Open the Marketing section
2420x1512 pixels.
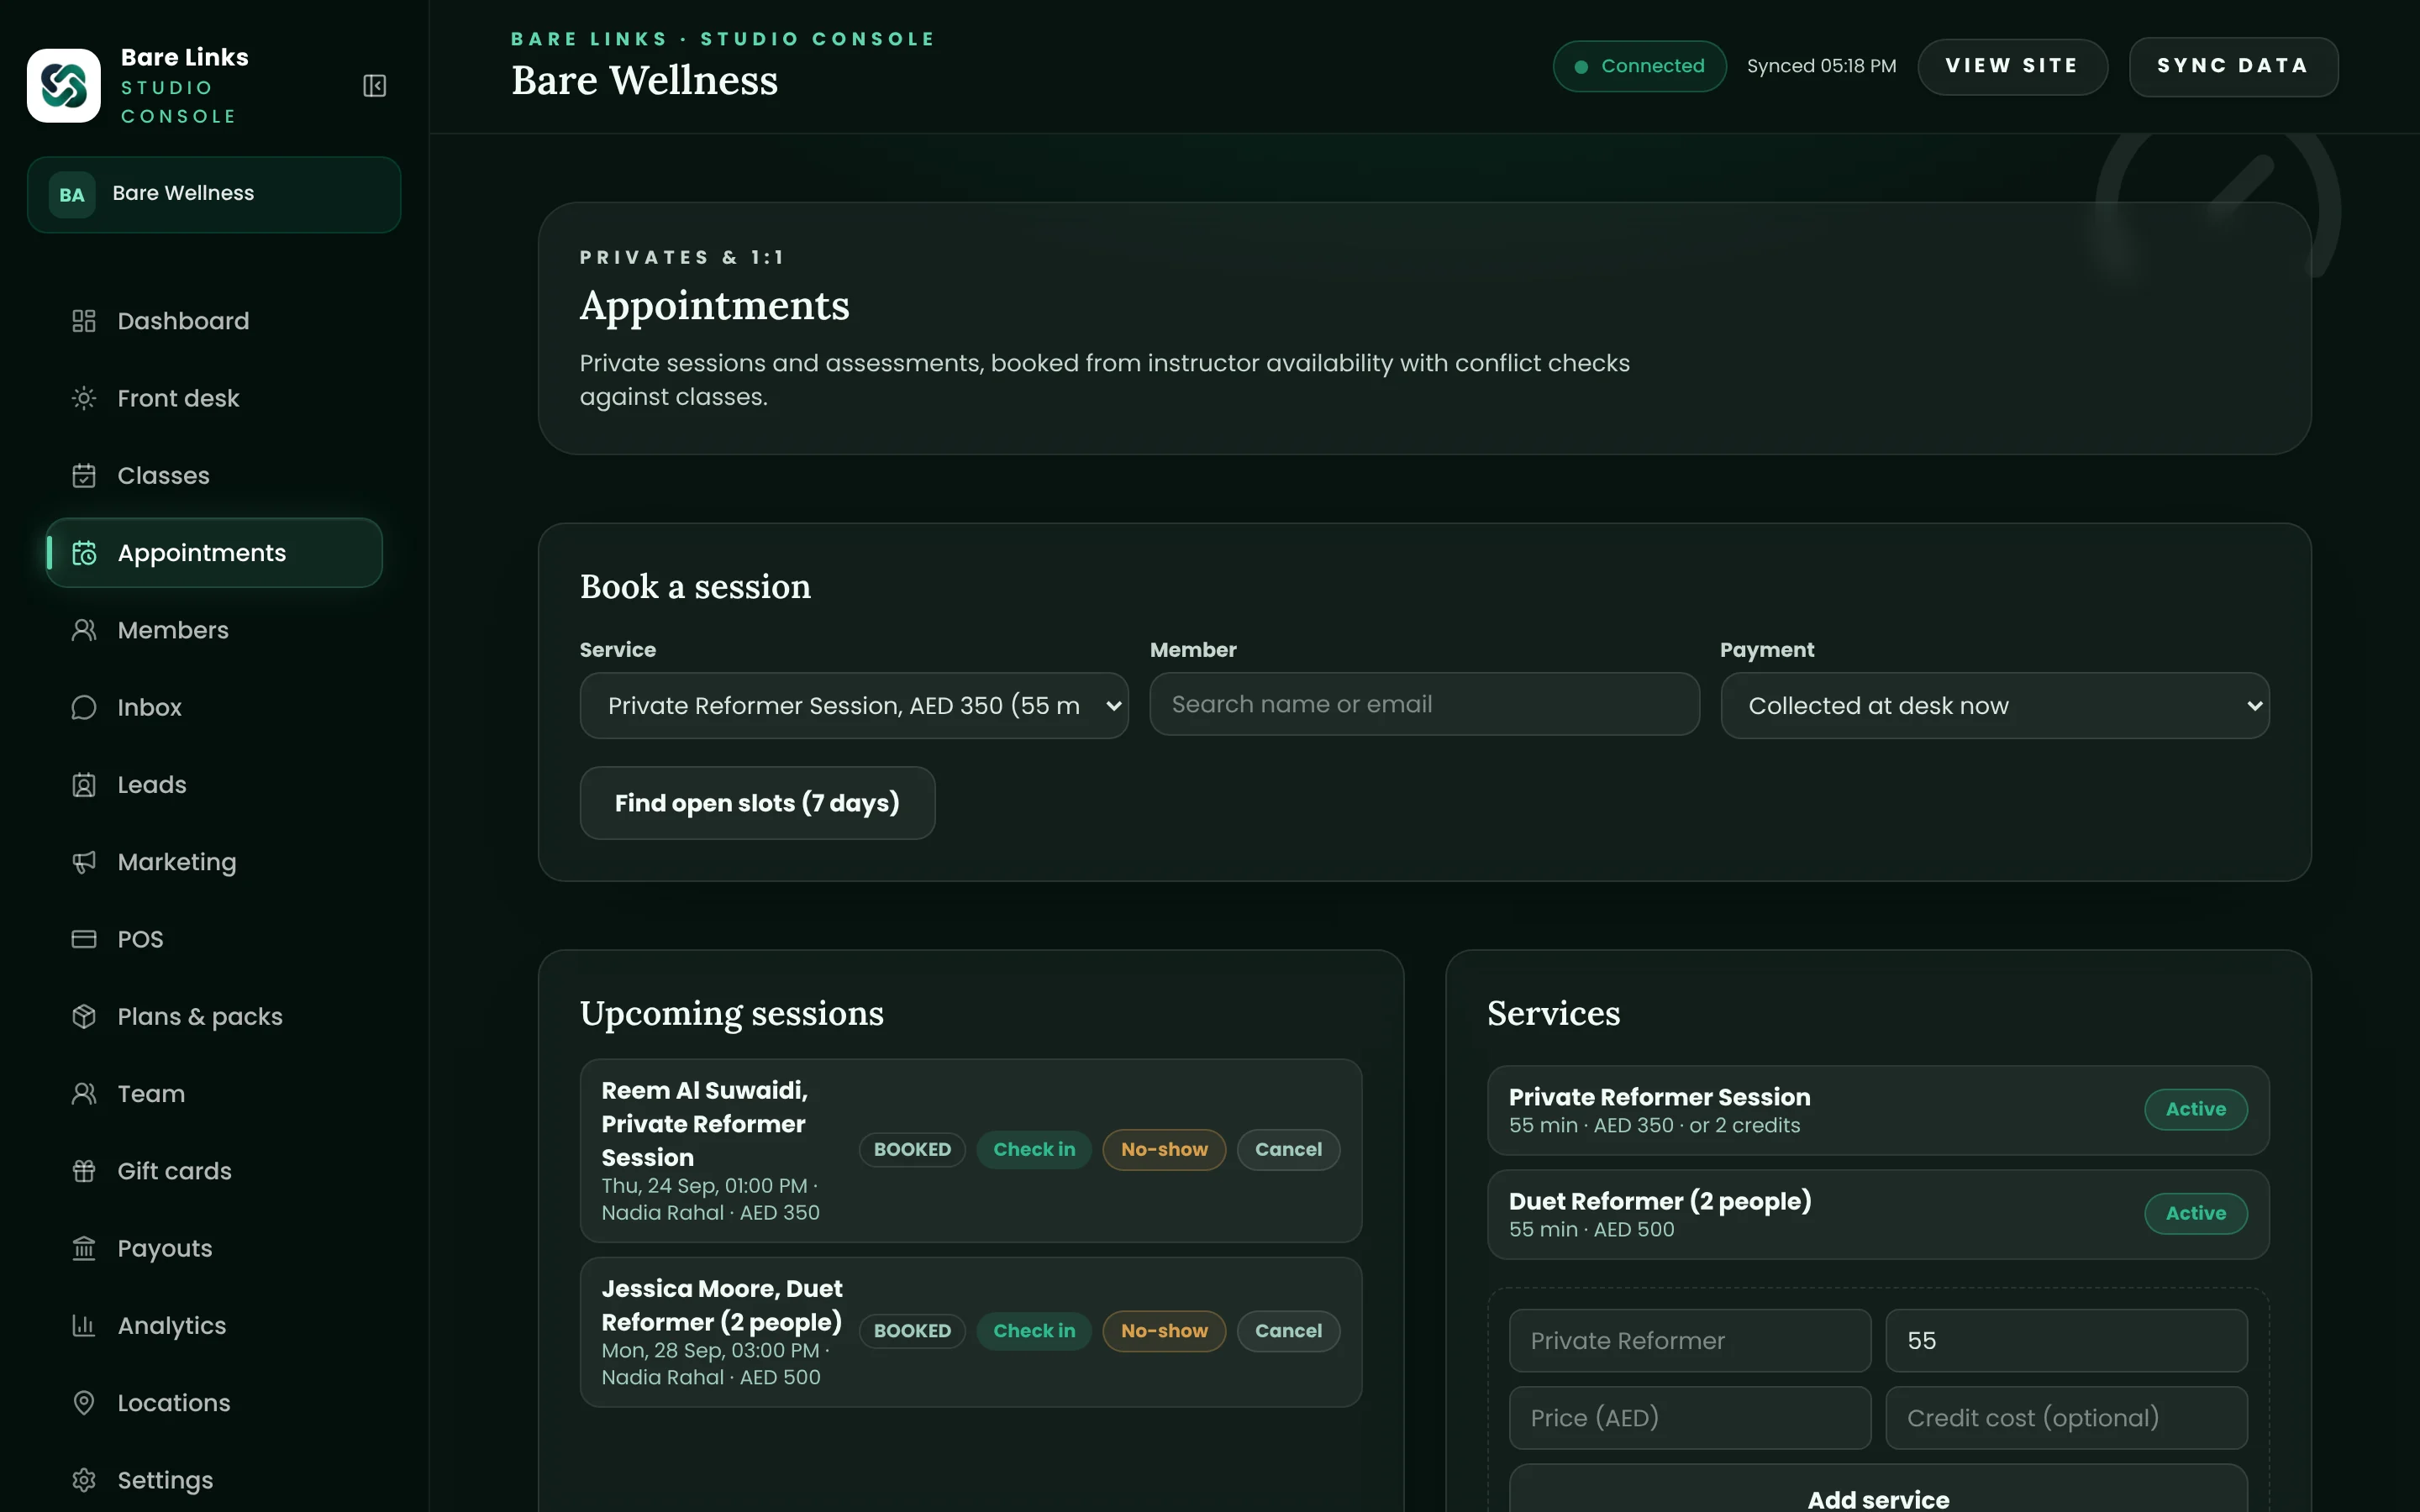pos(214,862)
